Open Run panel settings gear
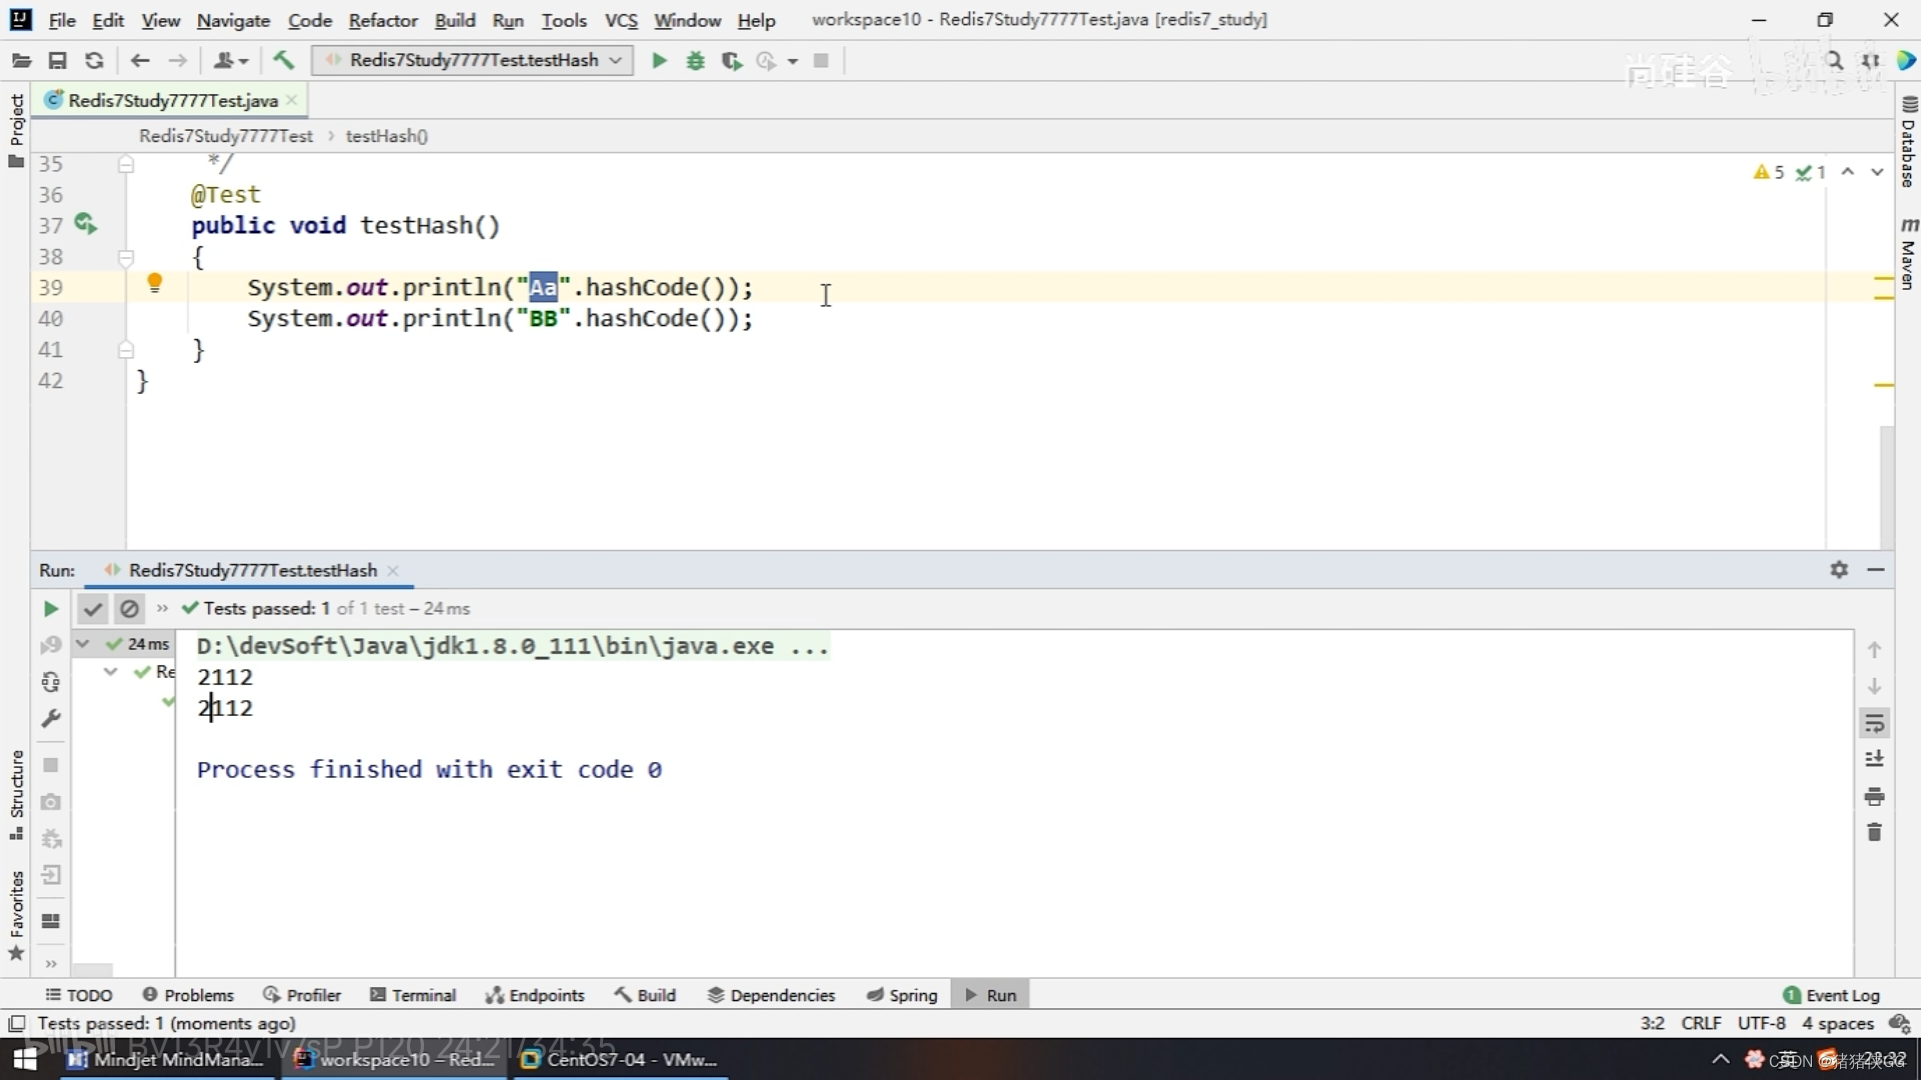This screenshot has width=1921, height=1080. tap(1839, 570)
